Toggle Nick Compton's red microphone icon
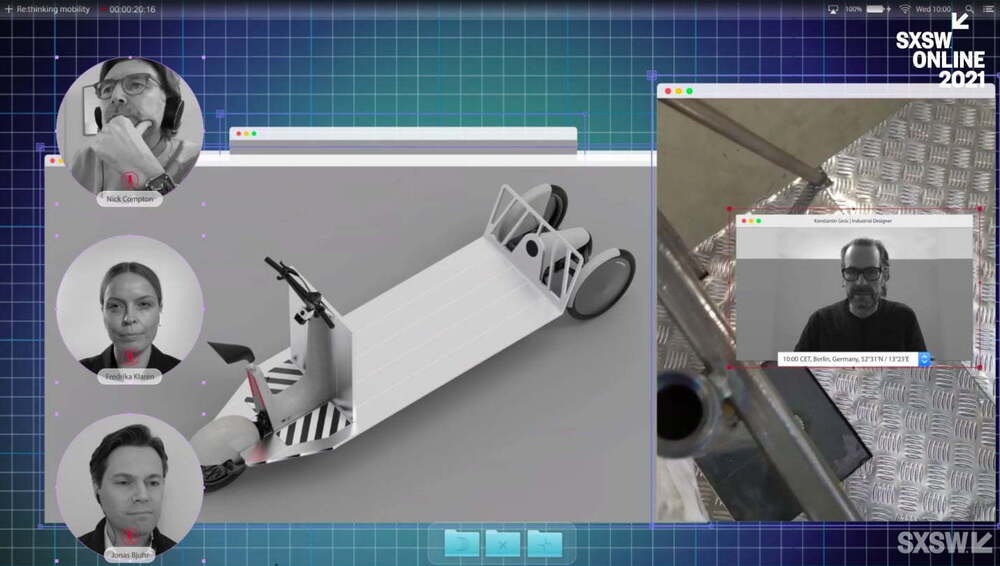Screen dimensions: 1000x566 click(x=129, y=180)
